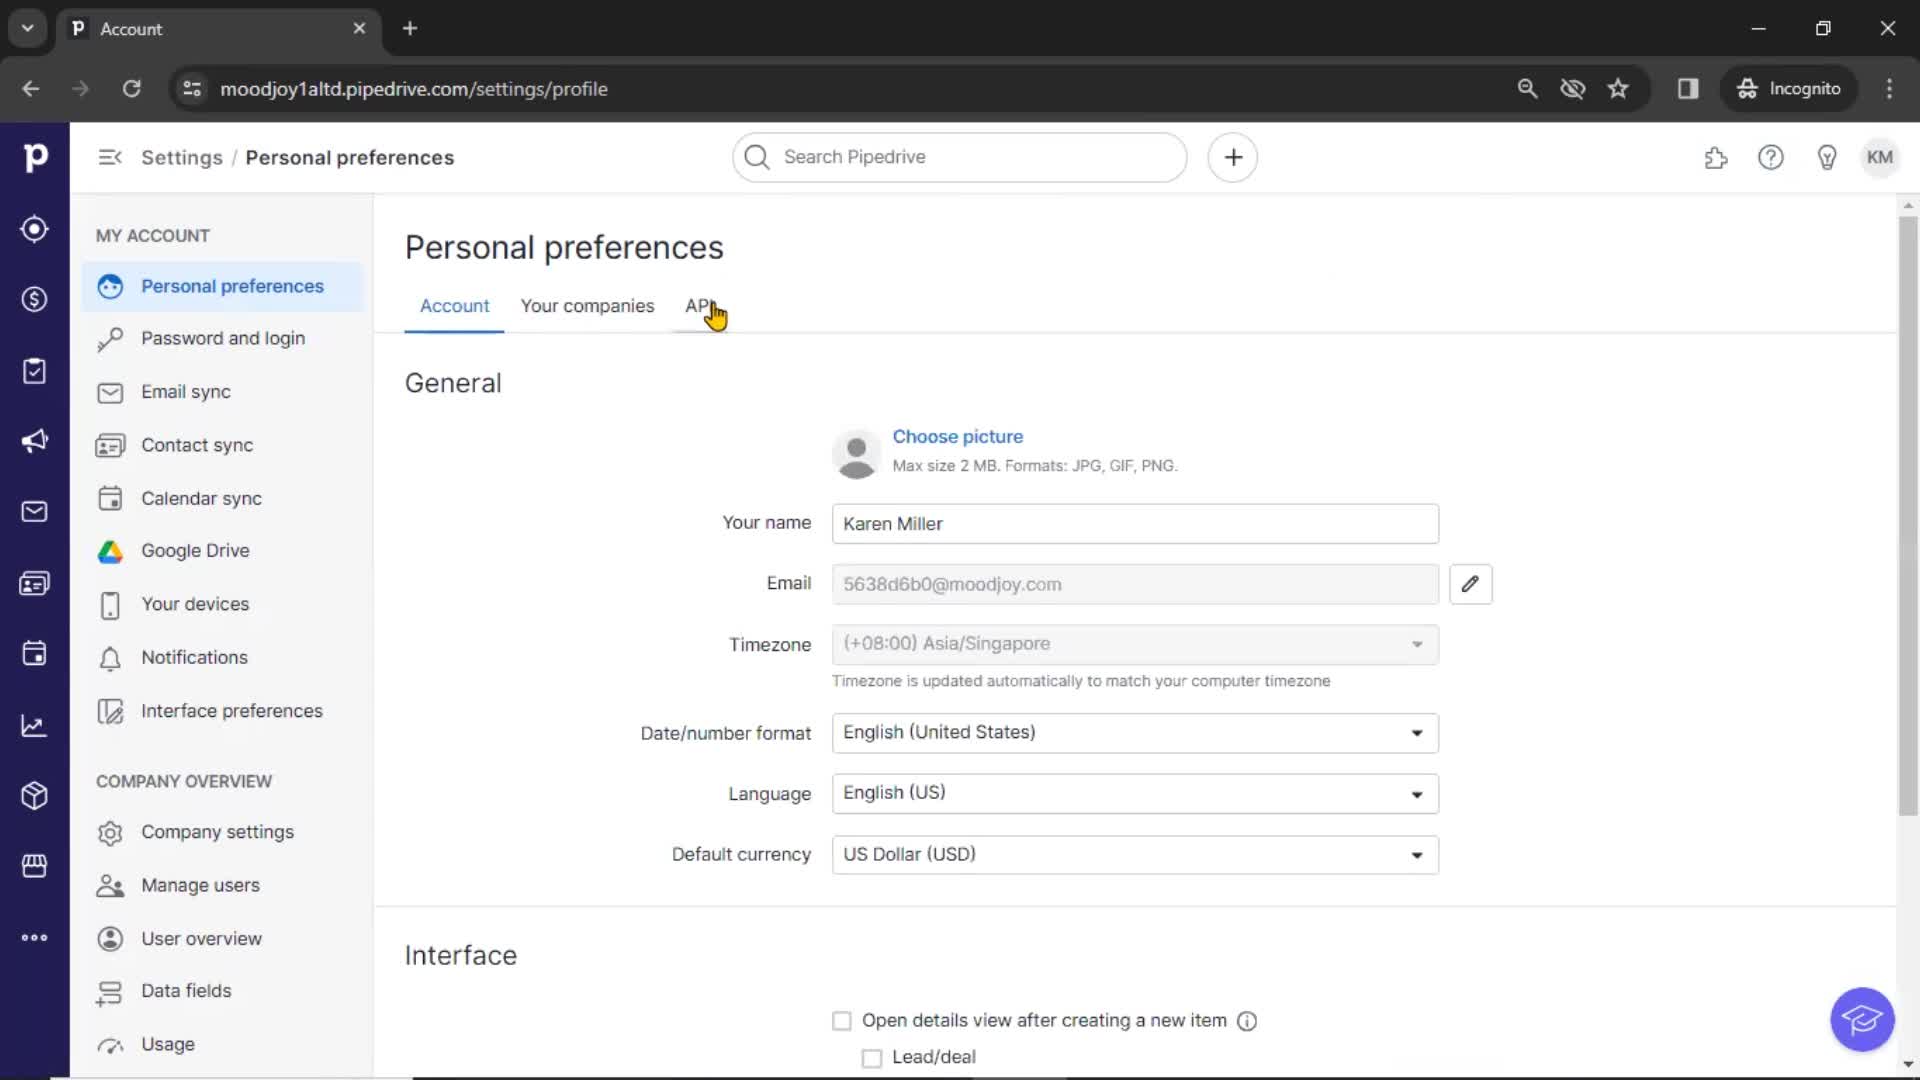The width and height of the screenshot is (1920, 1080).
Task: Toggle the Lead/deal checkbox
Action: coord(870,1056)
